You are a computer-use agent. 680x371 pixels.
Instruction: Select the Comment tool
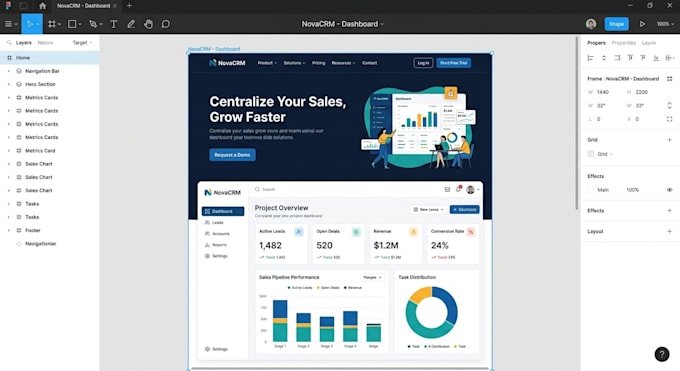click(166, 24)
